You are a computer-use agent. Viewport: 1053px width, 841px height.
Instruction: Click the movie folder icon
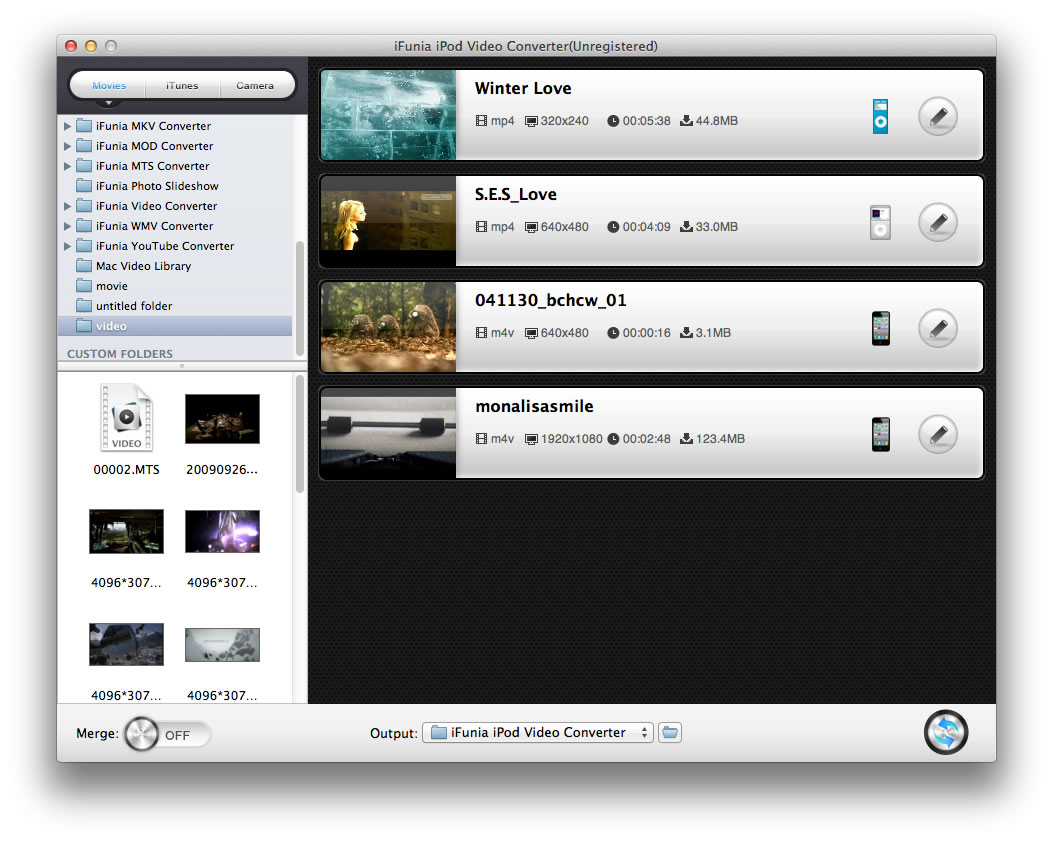pos(84,285)
